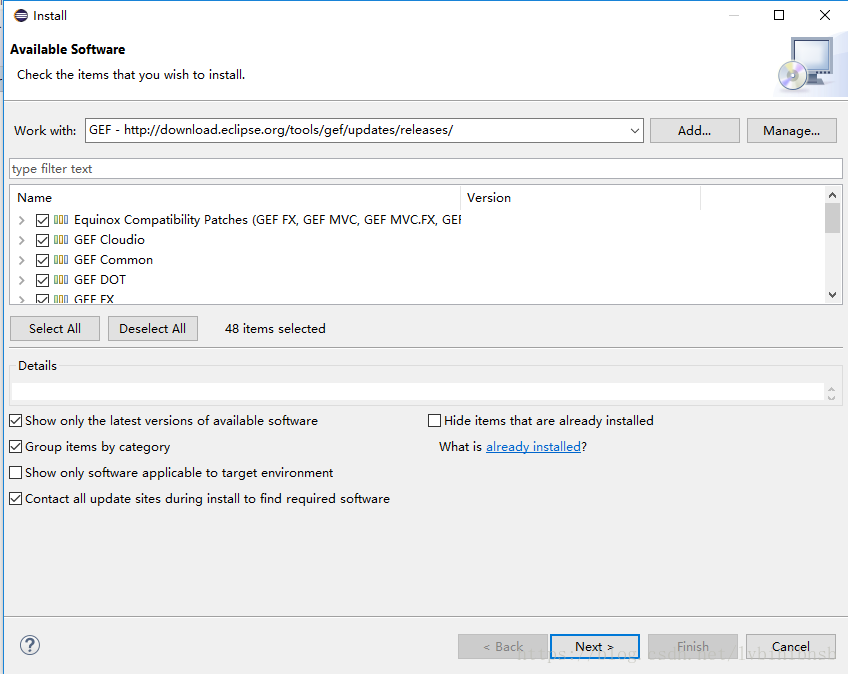Image resolution: width=848 pixels, height=674 pixels.
Task: Click the software list scroll down arrow
Action: point(832,295)
